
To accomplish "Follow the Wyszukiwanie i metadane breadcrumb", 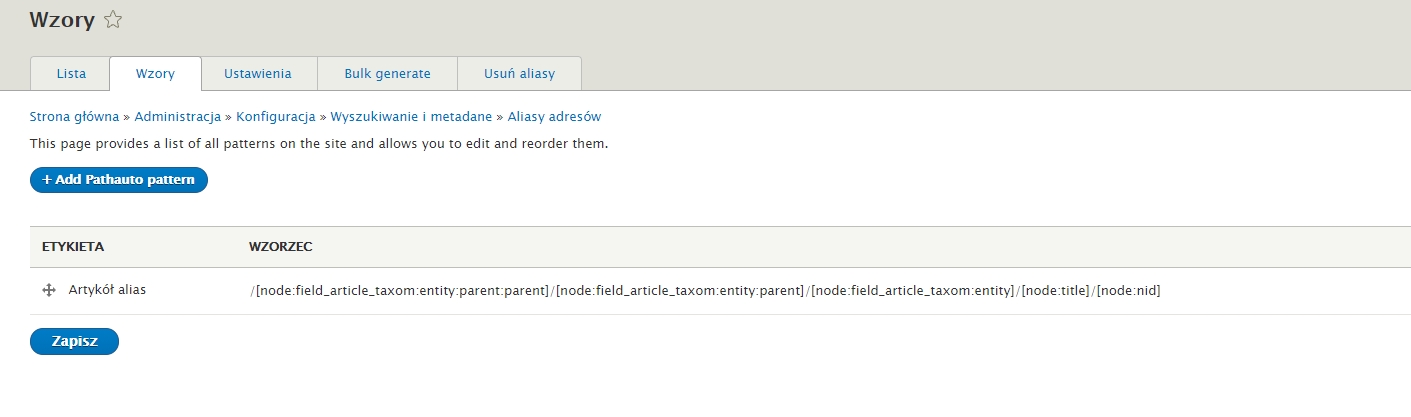I will tap(411, 117).
